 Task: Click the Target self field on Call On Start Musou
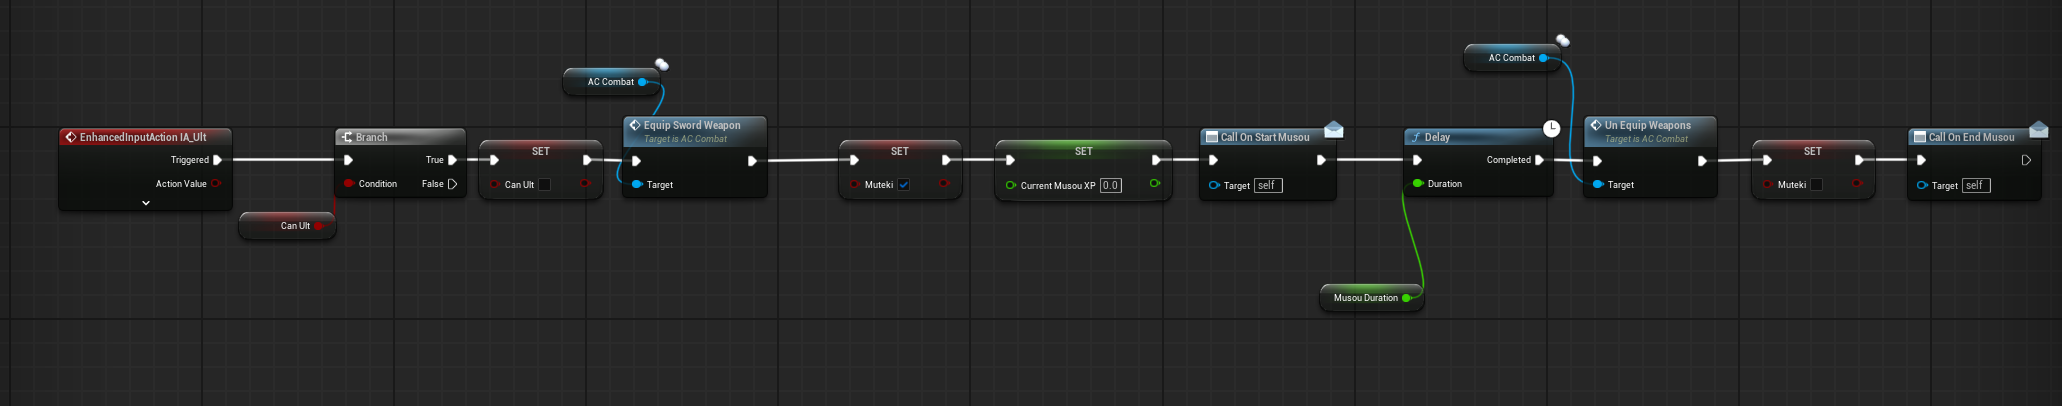tap(1268, 186)
